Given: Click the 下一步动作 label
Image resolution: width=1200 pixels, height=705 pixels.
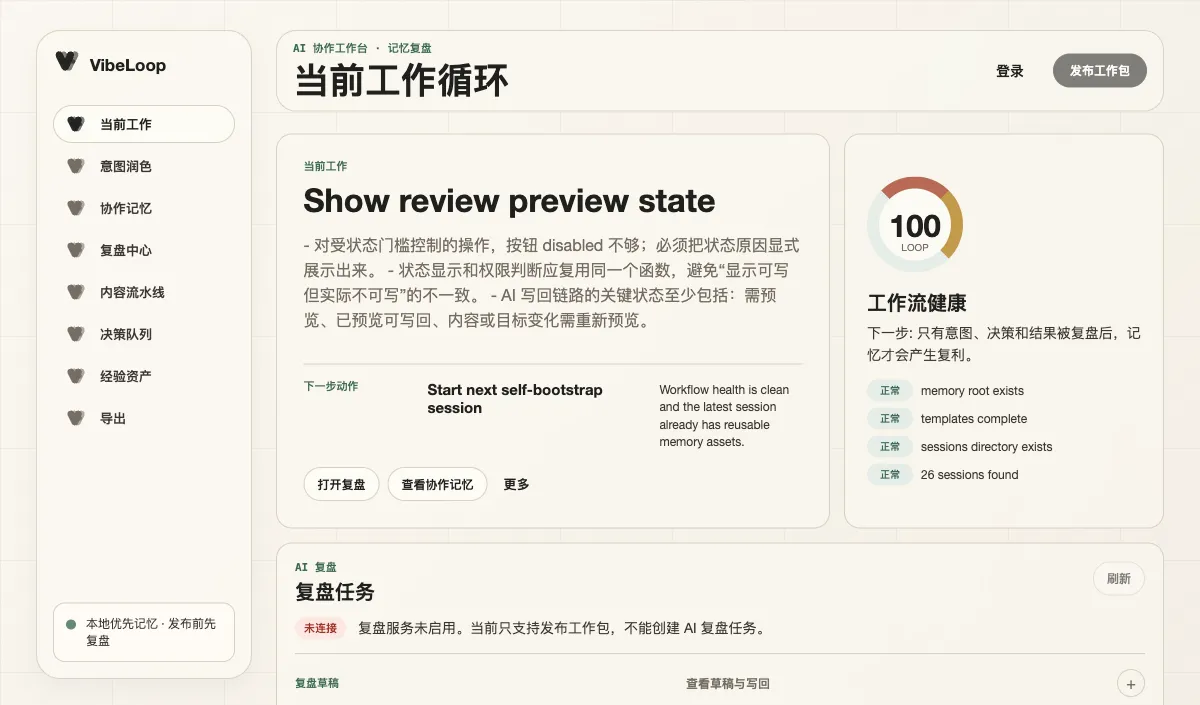Looking at the screenshot, I should 331,386.
